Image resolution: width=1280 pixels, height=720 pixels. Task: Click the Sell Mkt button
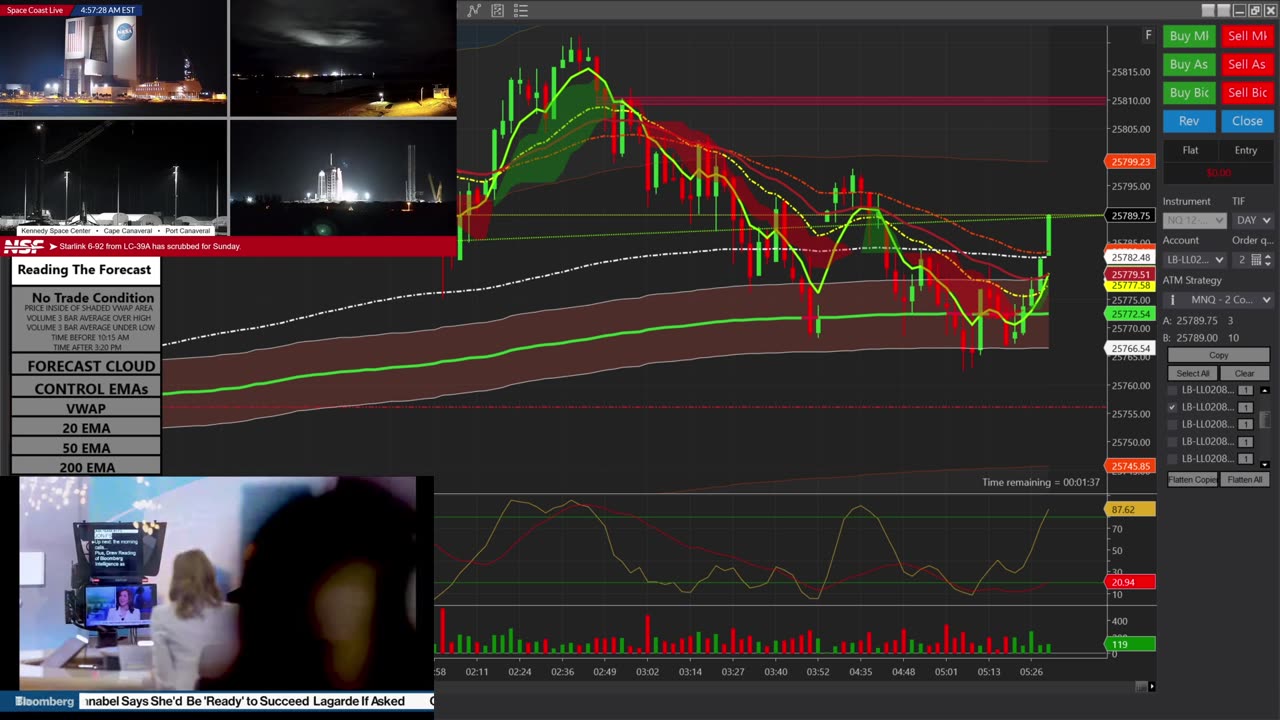(x=1247, y=36)
